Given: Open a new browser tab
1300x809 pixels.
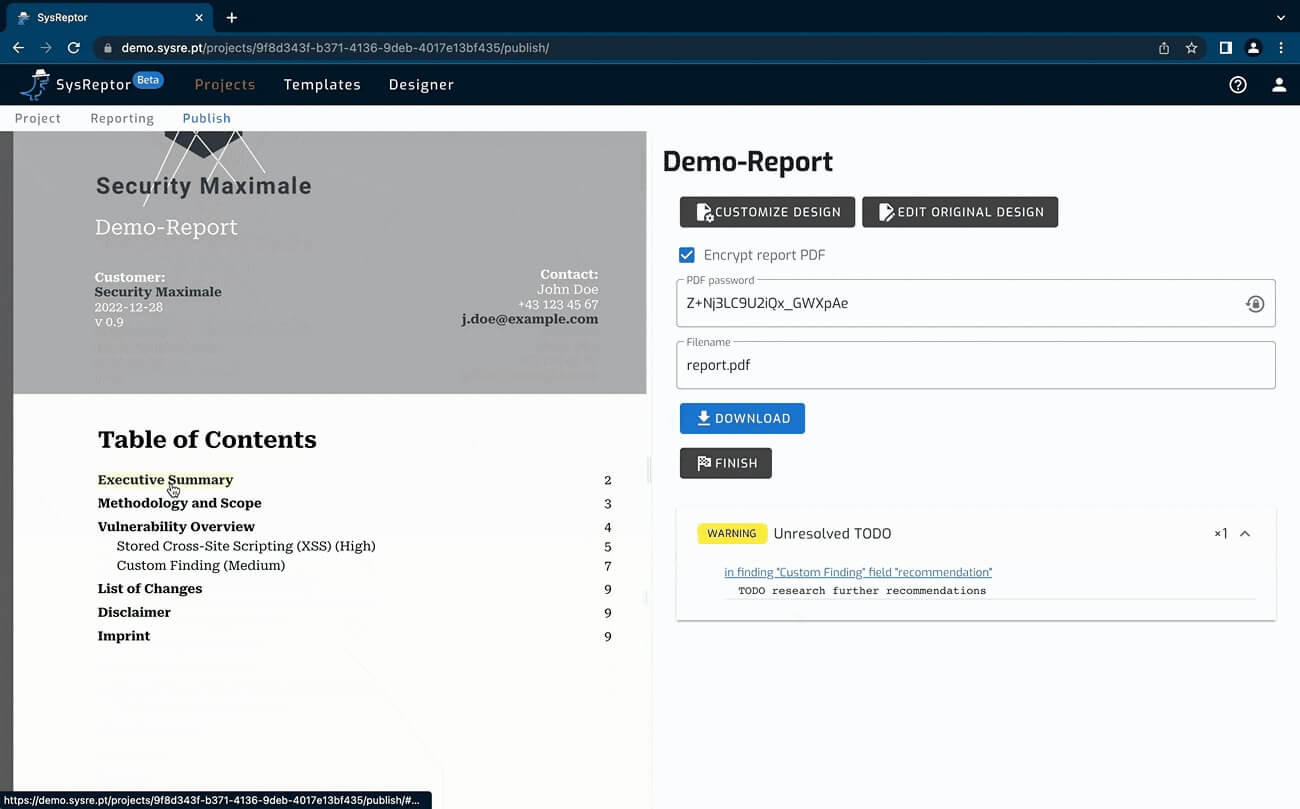Looking at the screenshot, I should click(x=231, y=17).
